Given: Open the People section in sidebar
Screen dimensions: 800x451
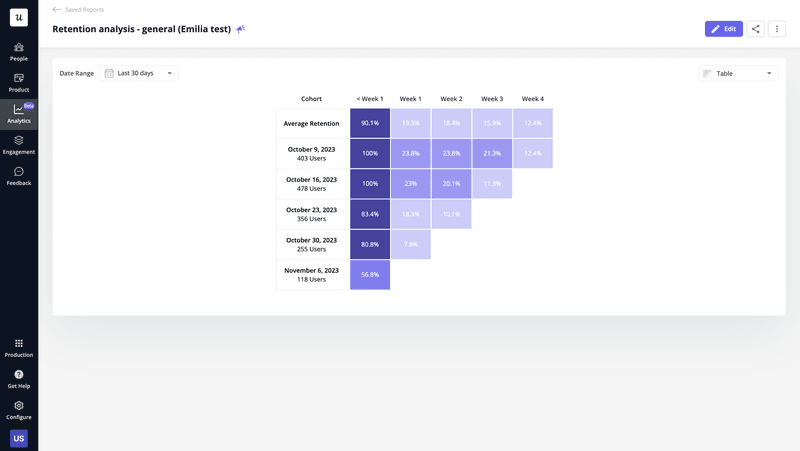Looking at the screenshot, I should [19, 52].
